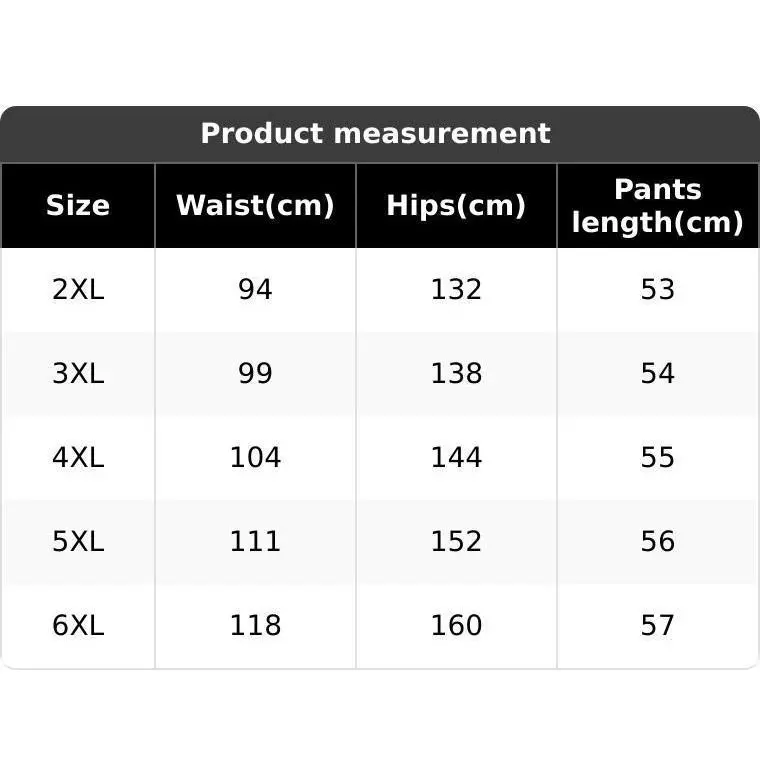Select the 6XL size row label
Screen dimensions: 760x760
click(x=78, y=626)
